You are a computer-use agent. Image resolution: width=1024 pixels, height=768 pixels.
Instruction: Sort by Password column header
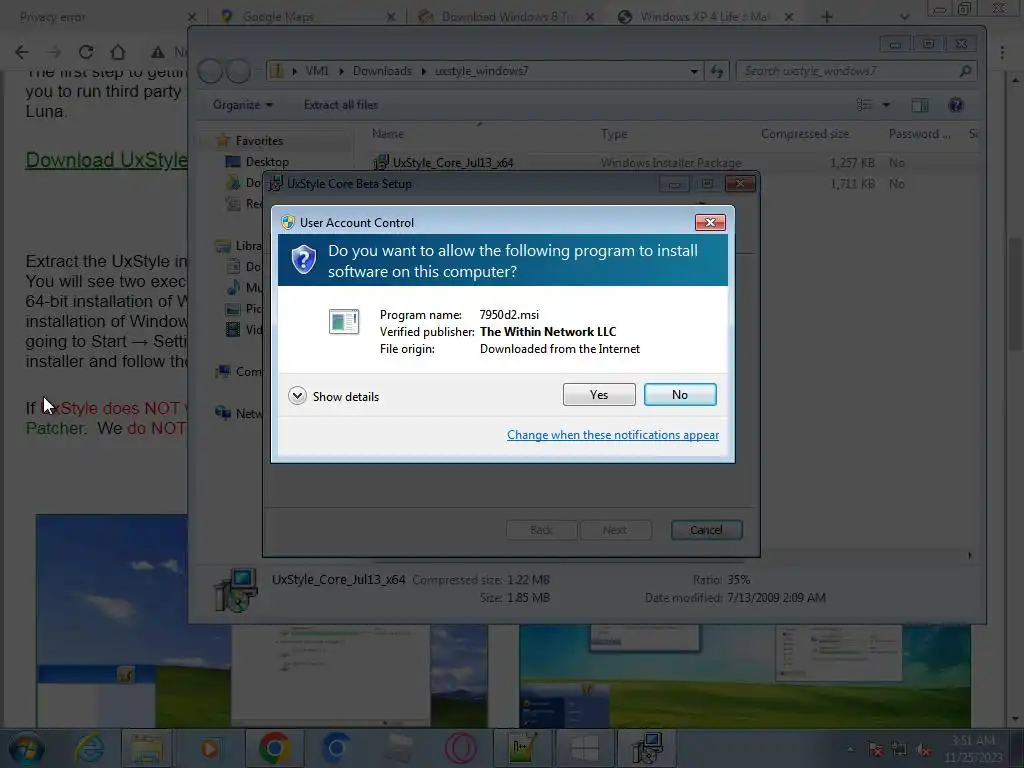(920, 134)
